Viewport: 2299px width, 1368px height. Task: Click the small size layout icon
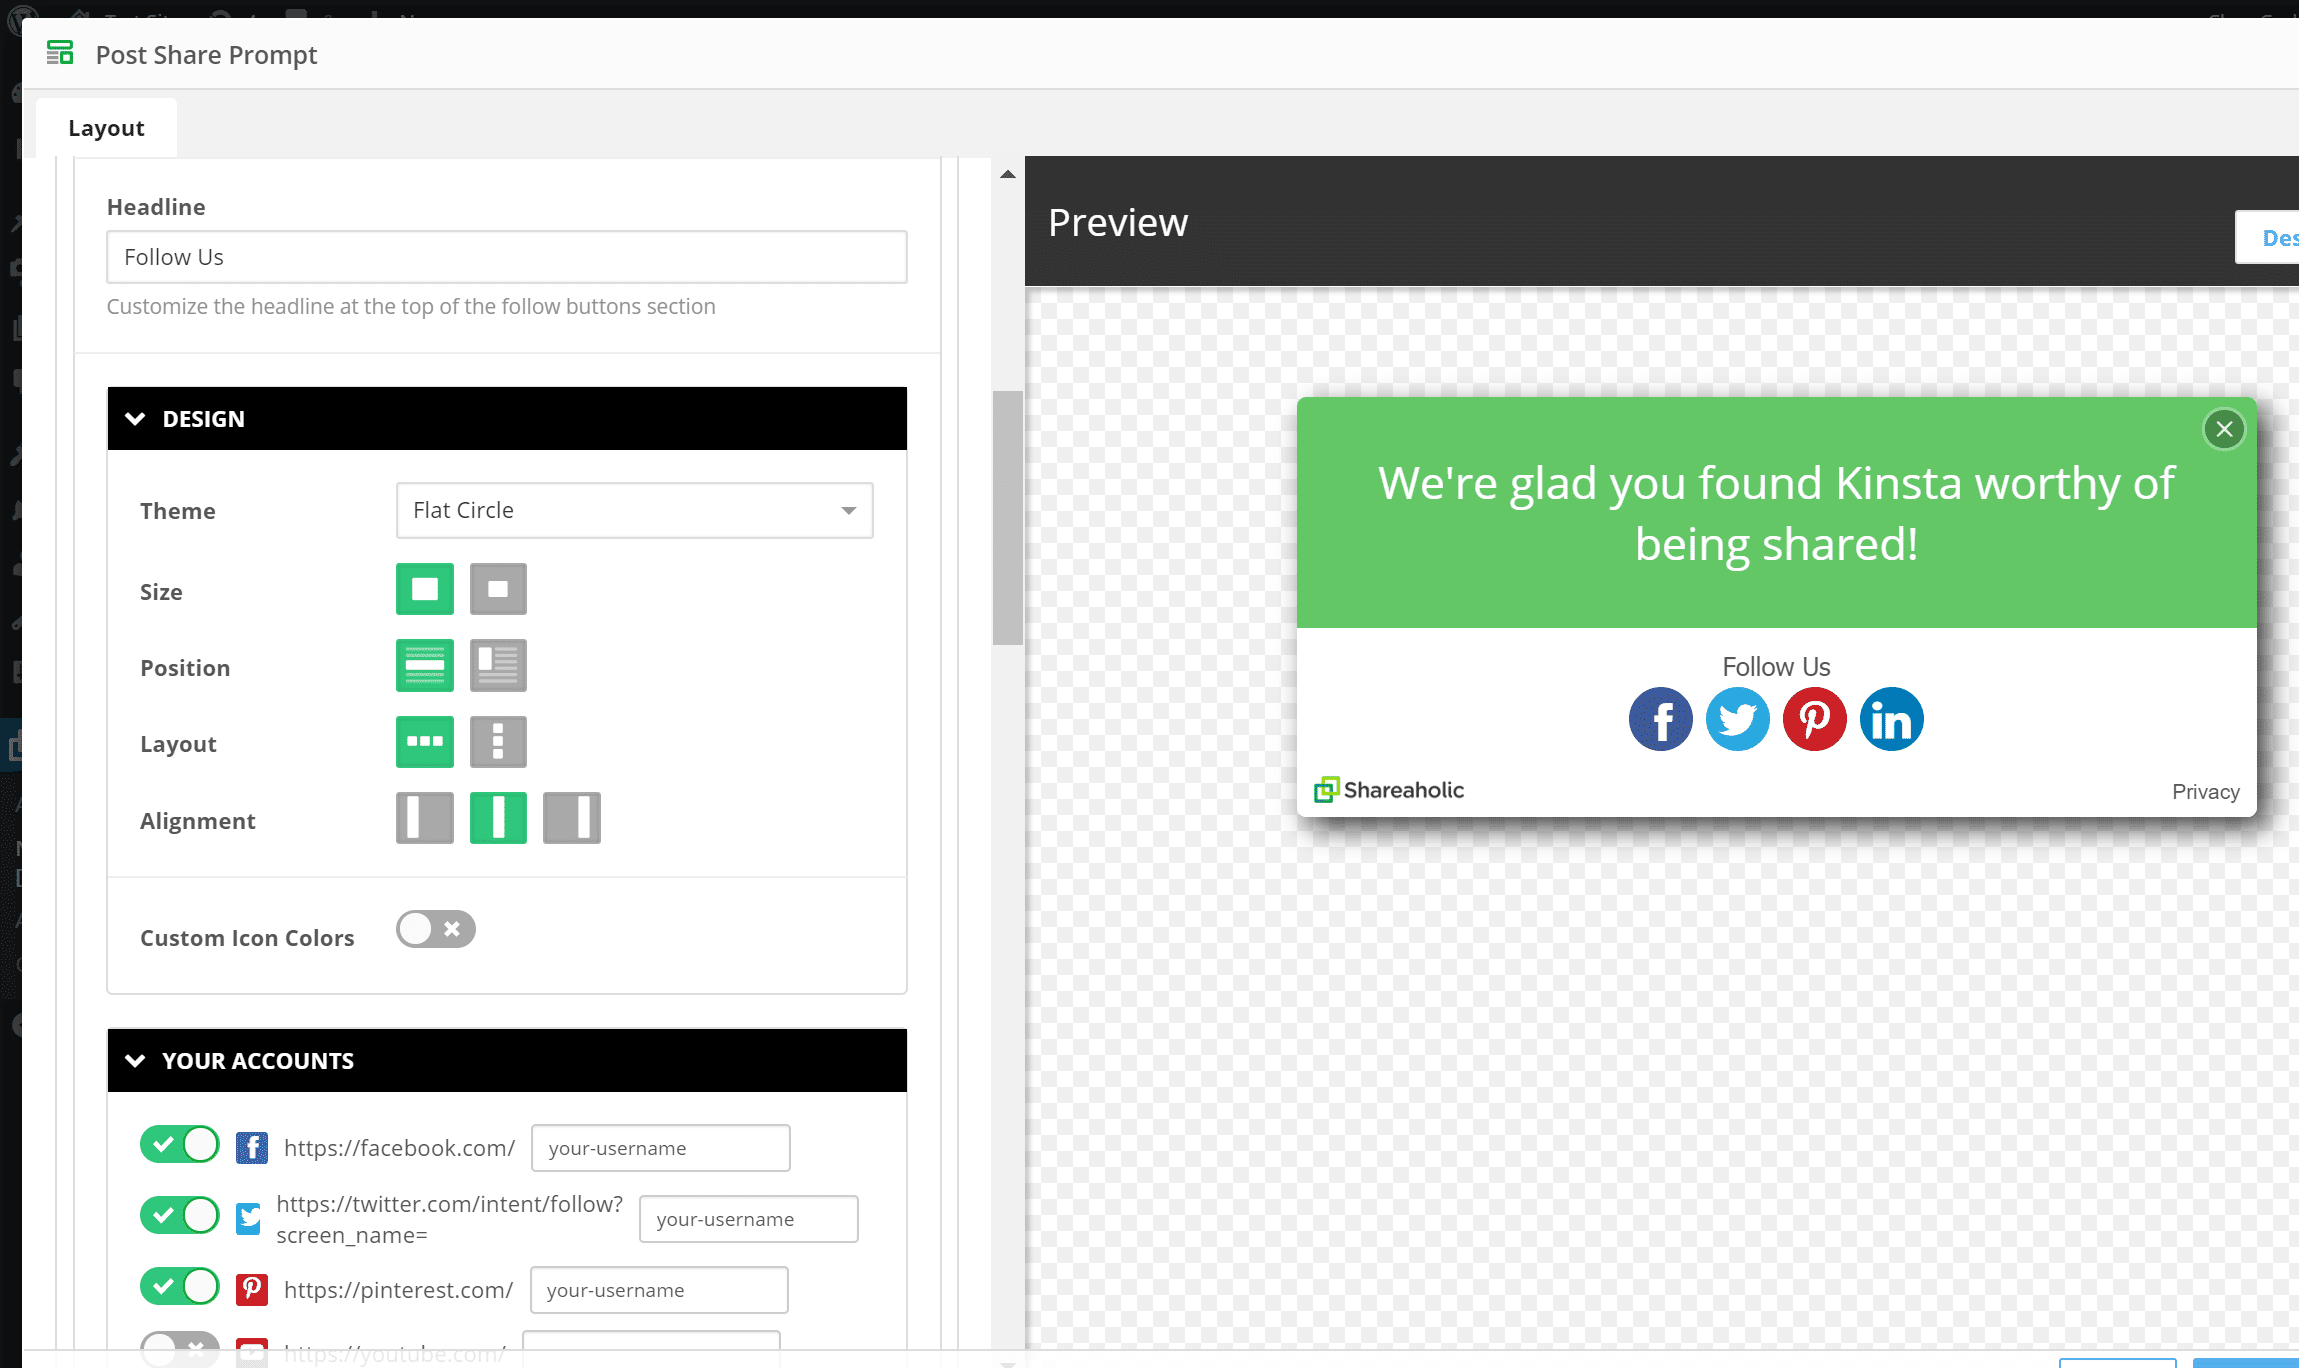tap(498, 591)
